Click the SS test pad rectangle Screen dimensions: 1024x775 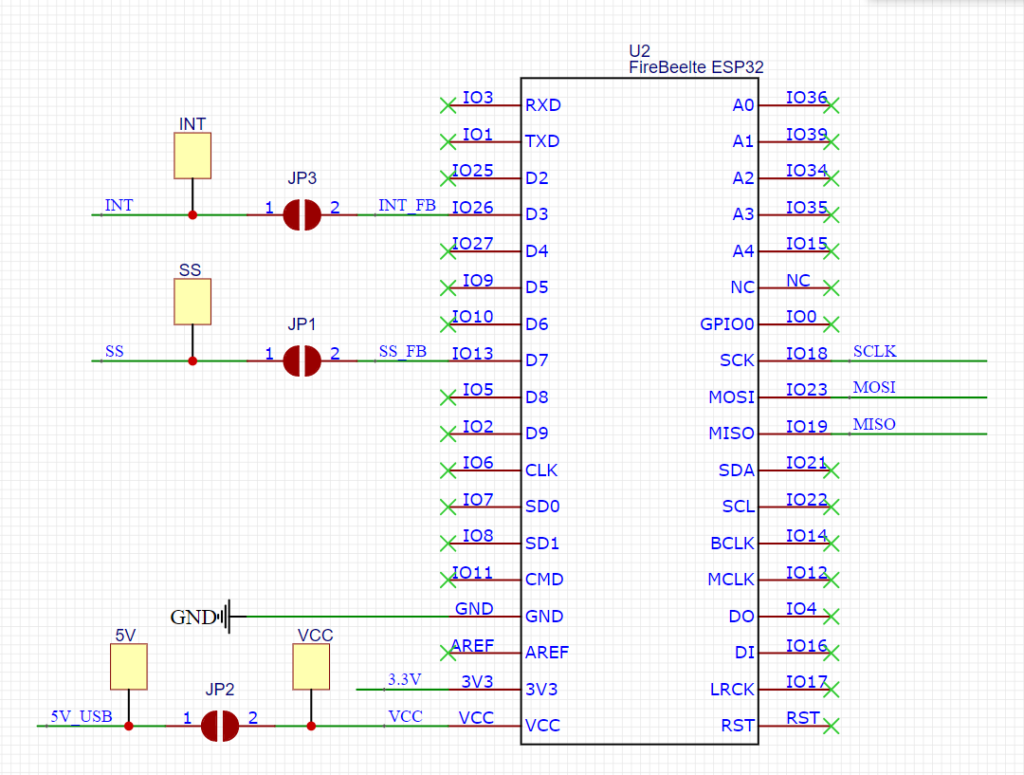click(193, 302)
